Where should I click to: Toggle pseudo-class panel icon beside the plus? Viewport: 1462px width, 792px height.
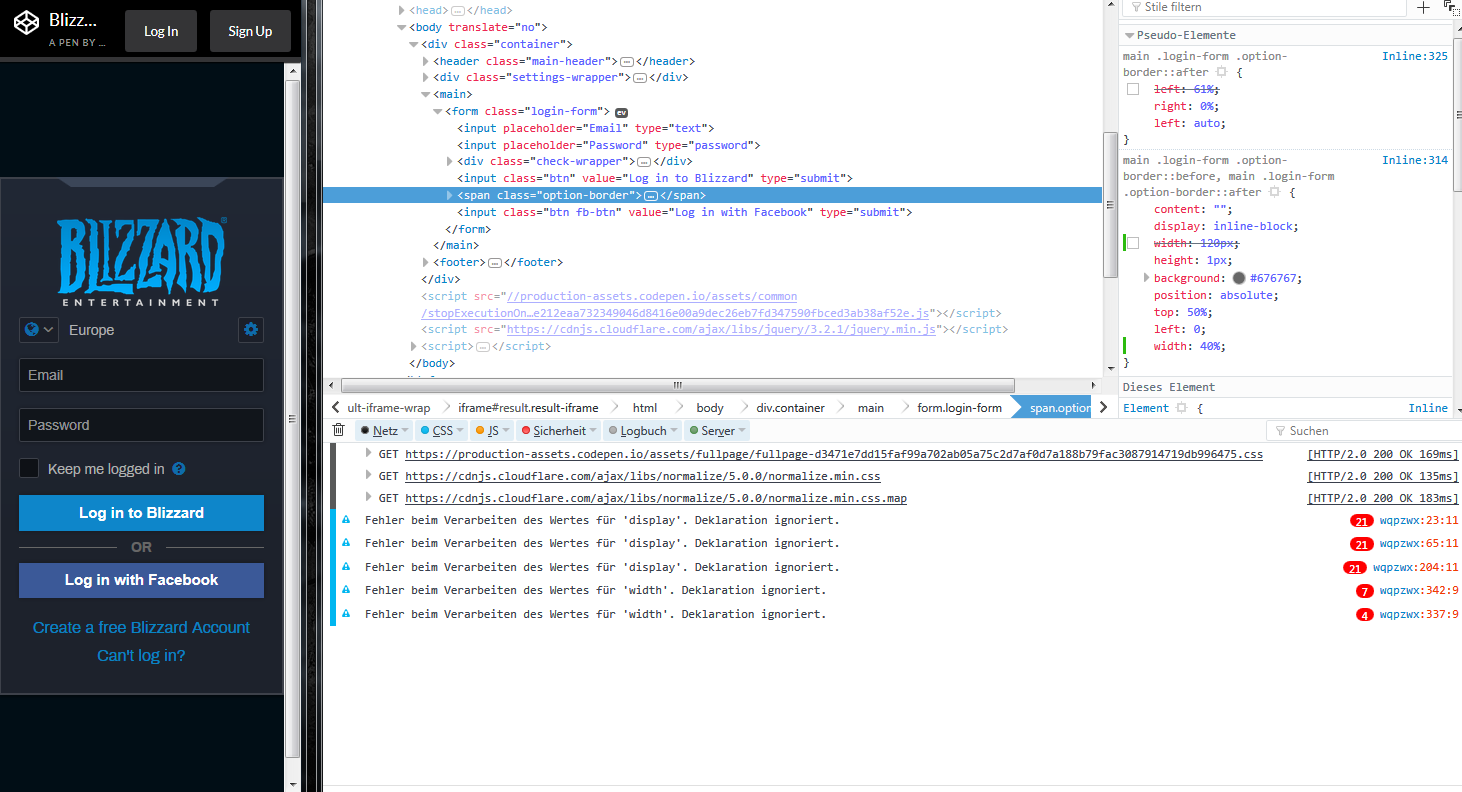click(1452, 7)
